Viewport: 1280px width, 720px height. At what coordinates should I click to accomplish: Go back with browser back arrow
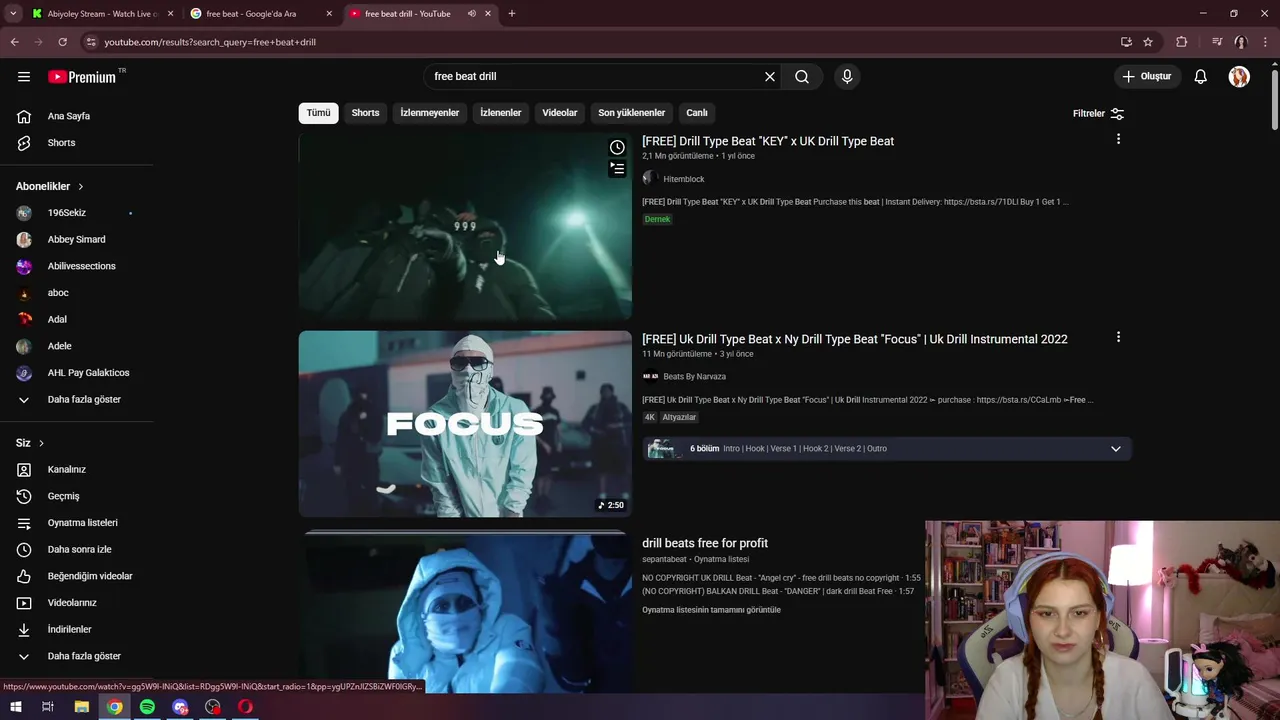14,42
